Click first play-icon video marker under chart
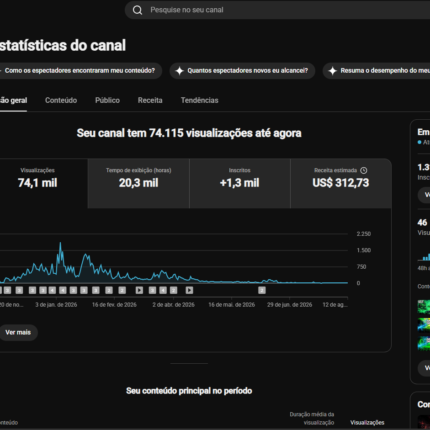This screenshot has width=430, height=430. [x=139, y=290]
